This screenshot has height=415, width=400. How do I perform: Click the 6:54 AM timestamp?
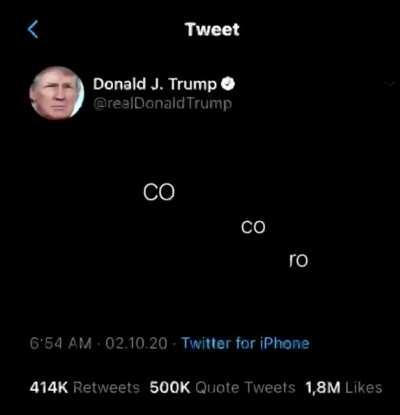pos(61,343)
